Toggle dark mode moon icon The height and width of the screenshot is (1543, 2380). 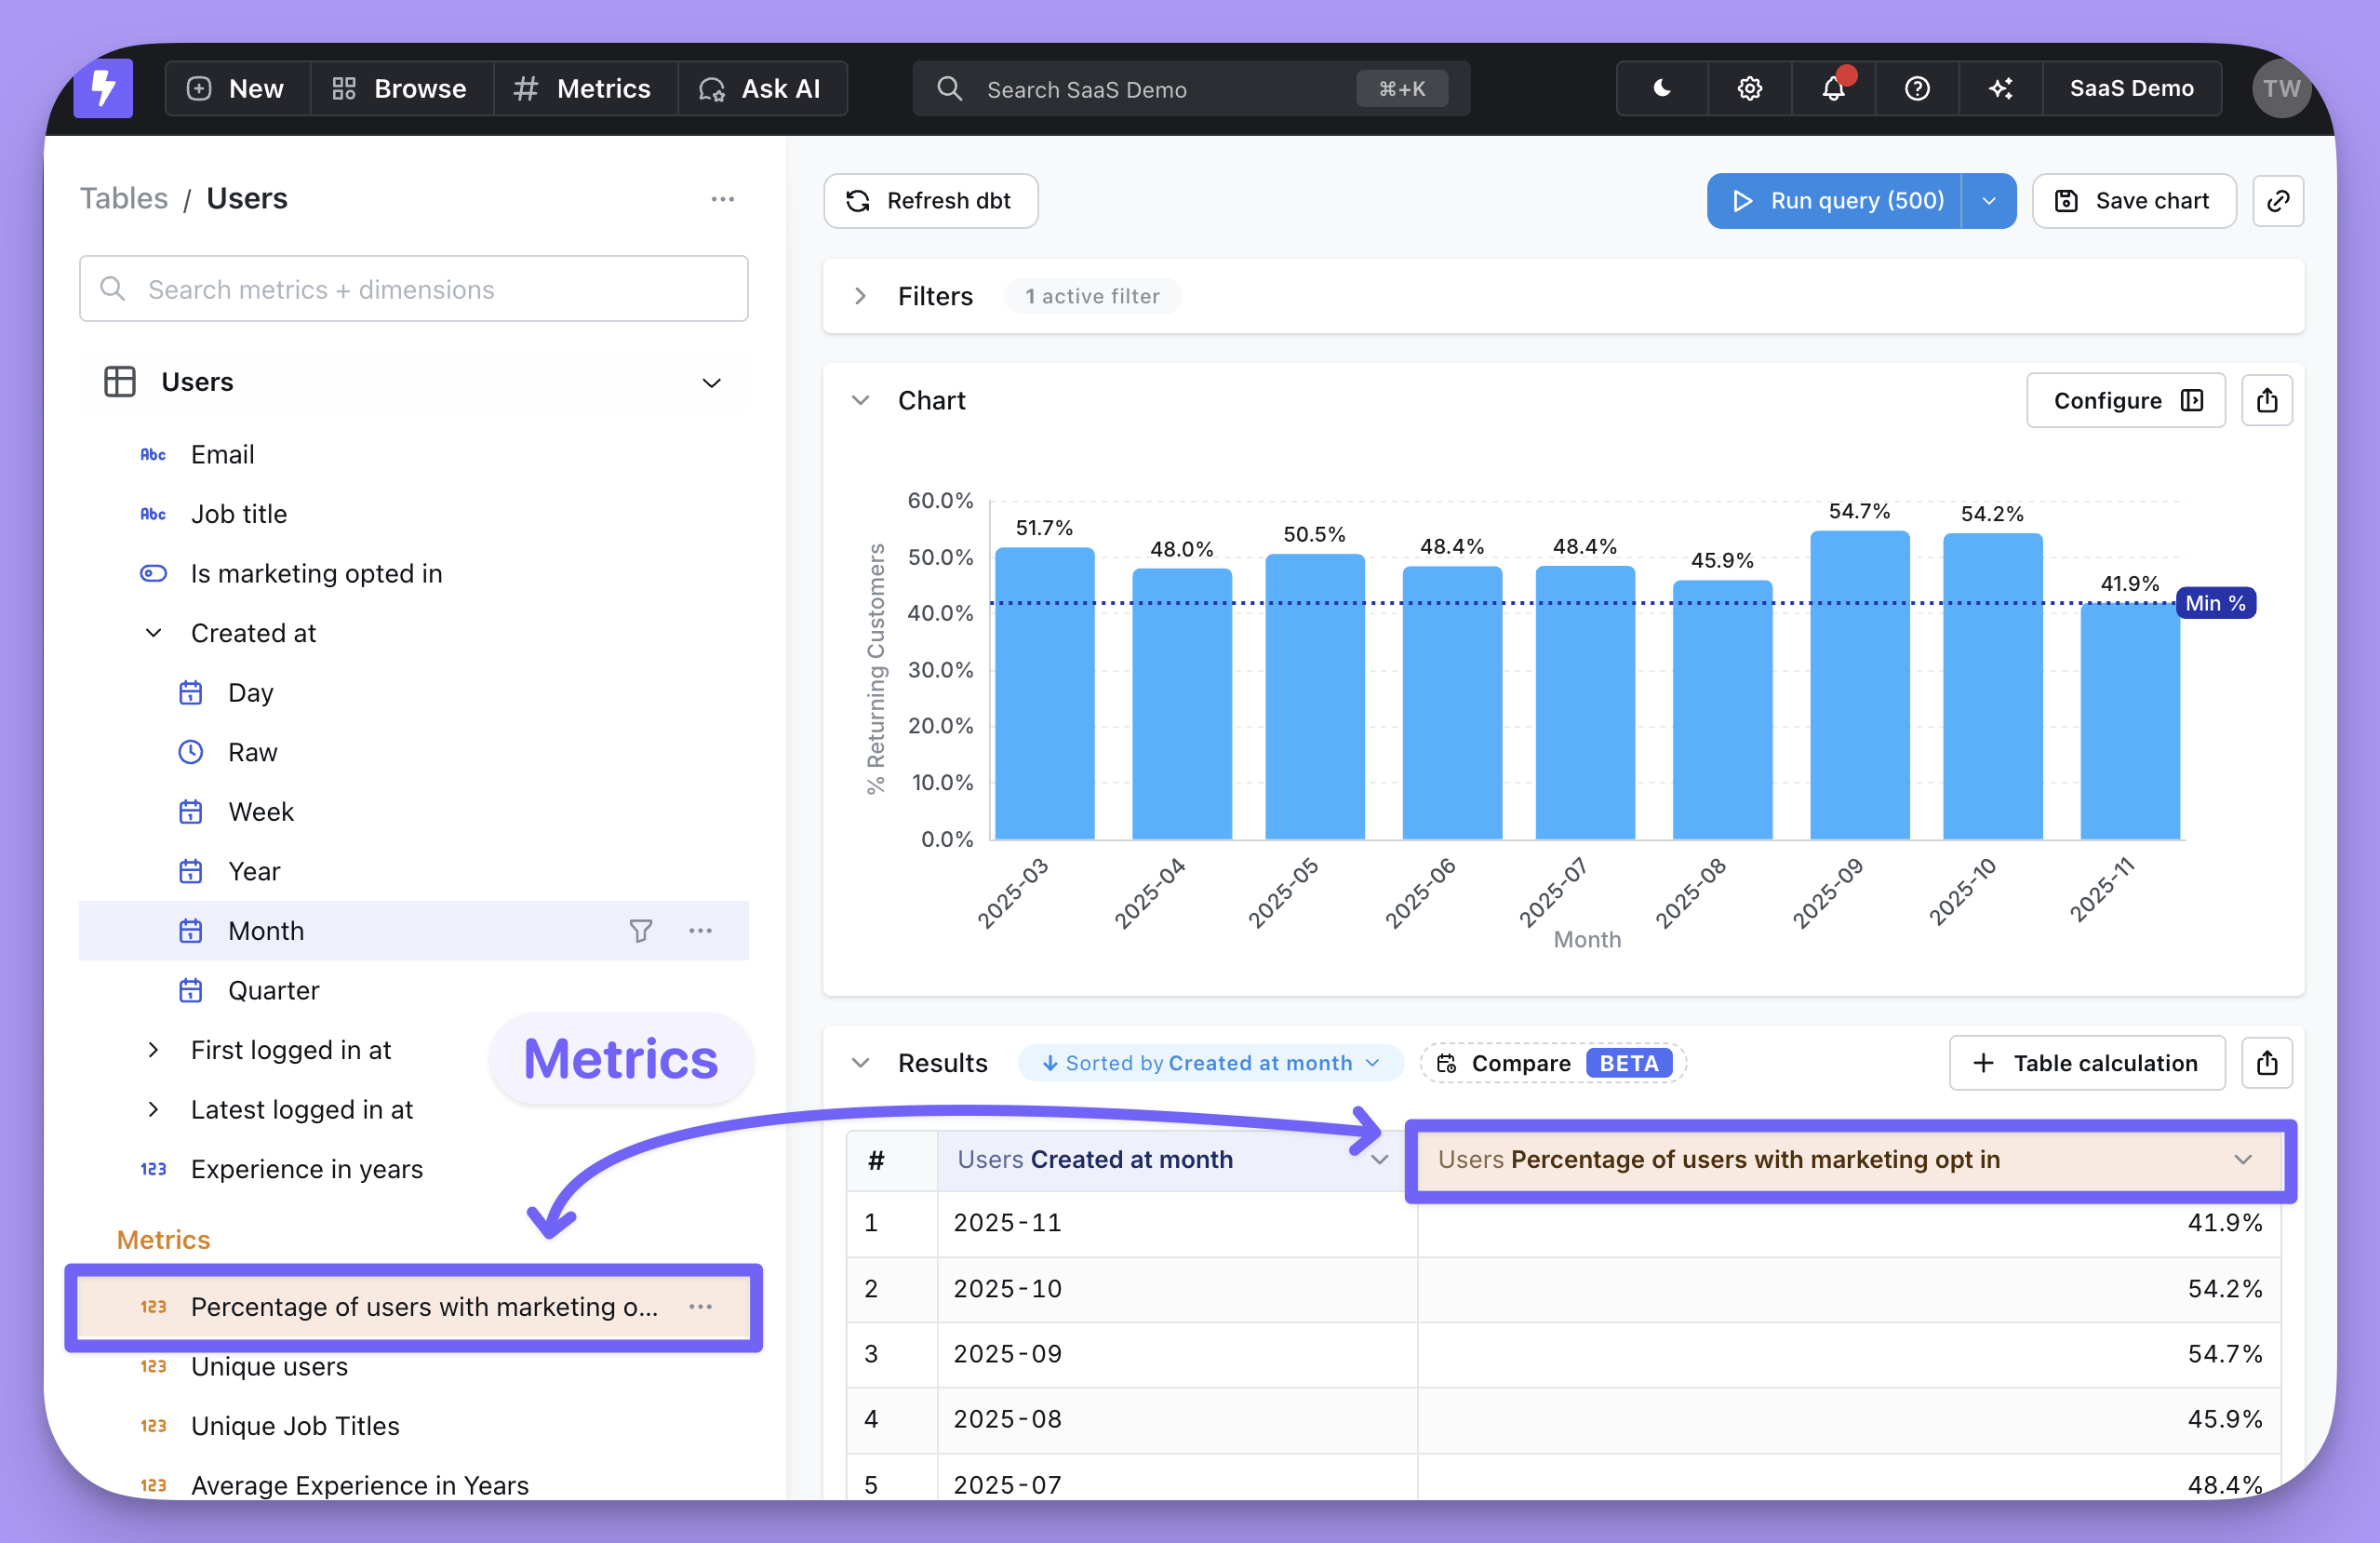(1661, 89)
